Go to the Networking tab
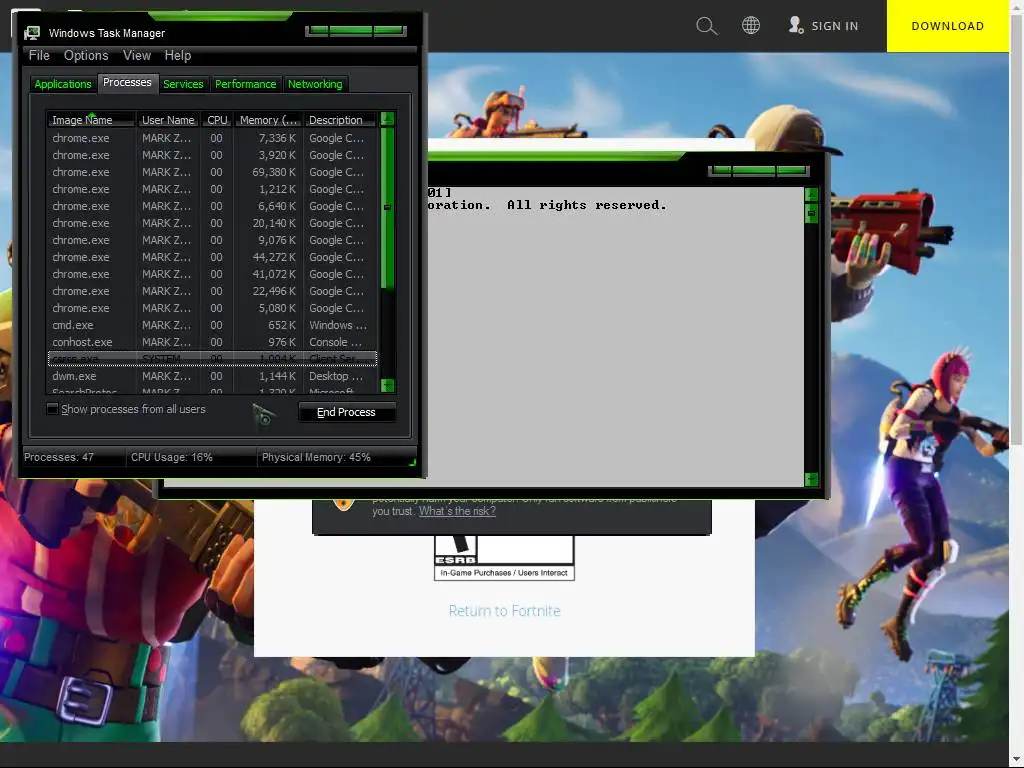The height and width of the screenshot is (768, 1024). pos(315,84)
